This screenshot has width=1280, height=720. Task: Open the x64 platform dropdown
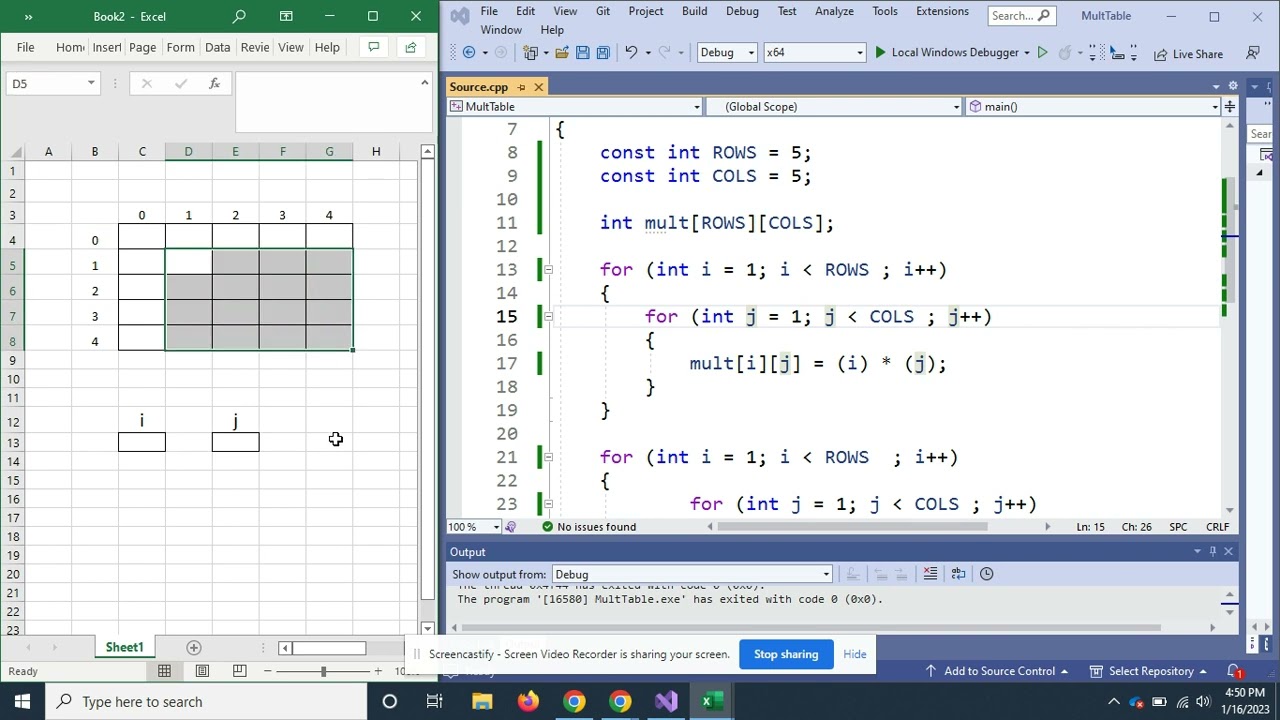pos(814,53)
